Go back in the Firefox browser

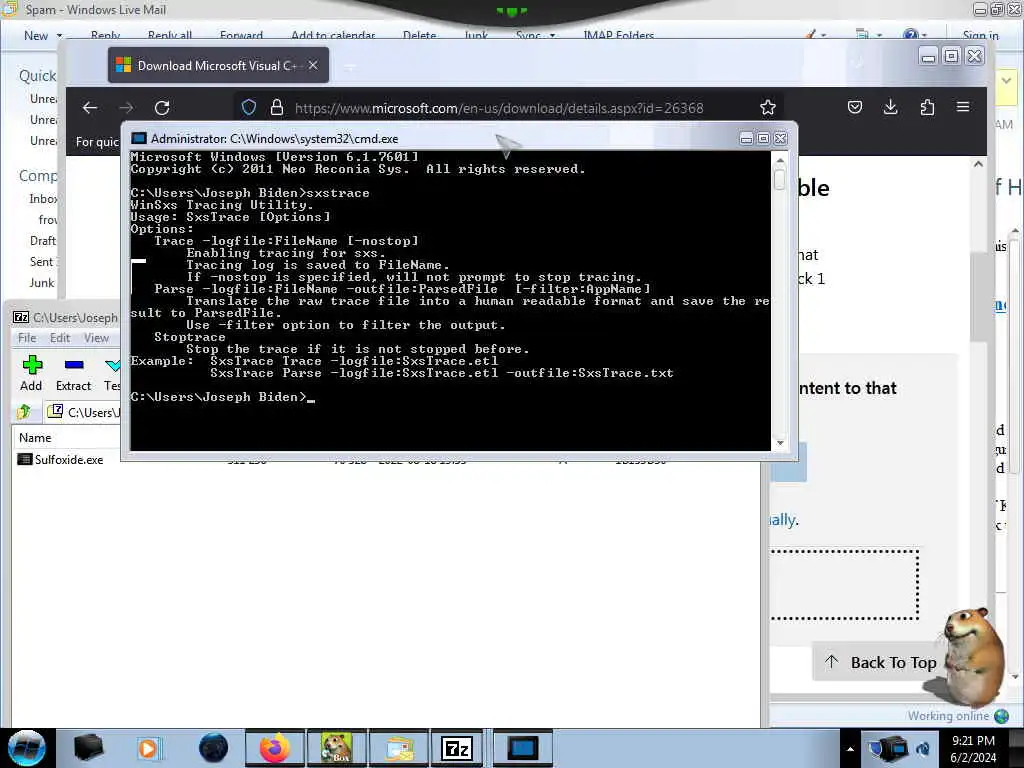point(90,108)
